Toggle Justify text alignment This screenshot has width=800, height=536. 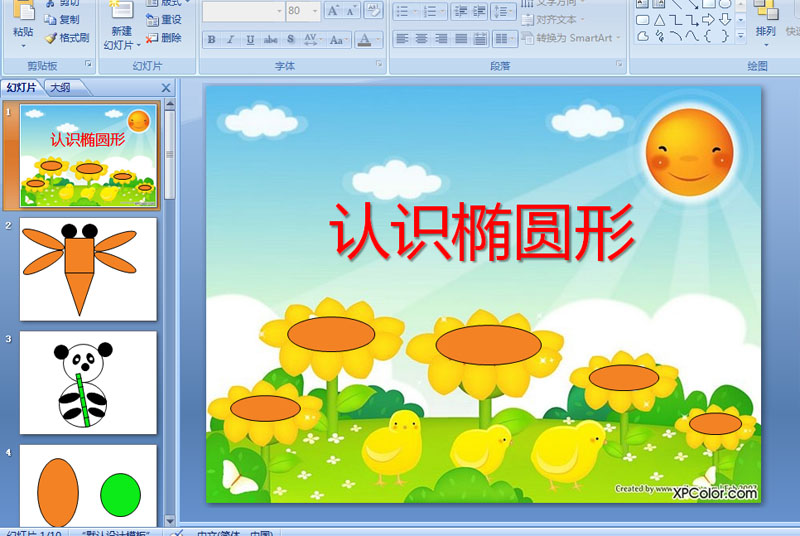tap(461, 39)
